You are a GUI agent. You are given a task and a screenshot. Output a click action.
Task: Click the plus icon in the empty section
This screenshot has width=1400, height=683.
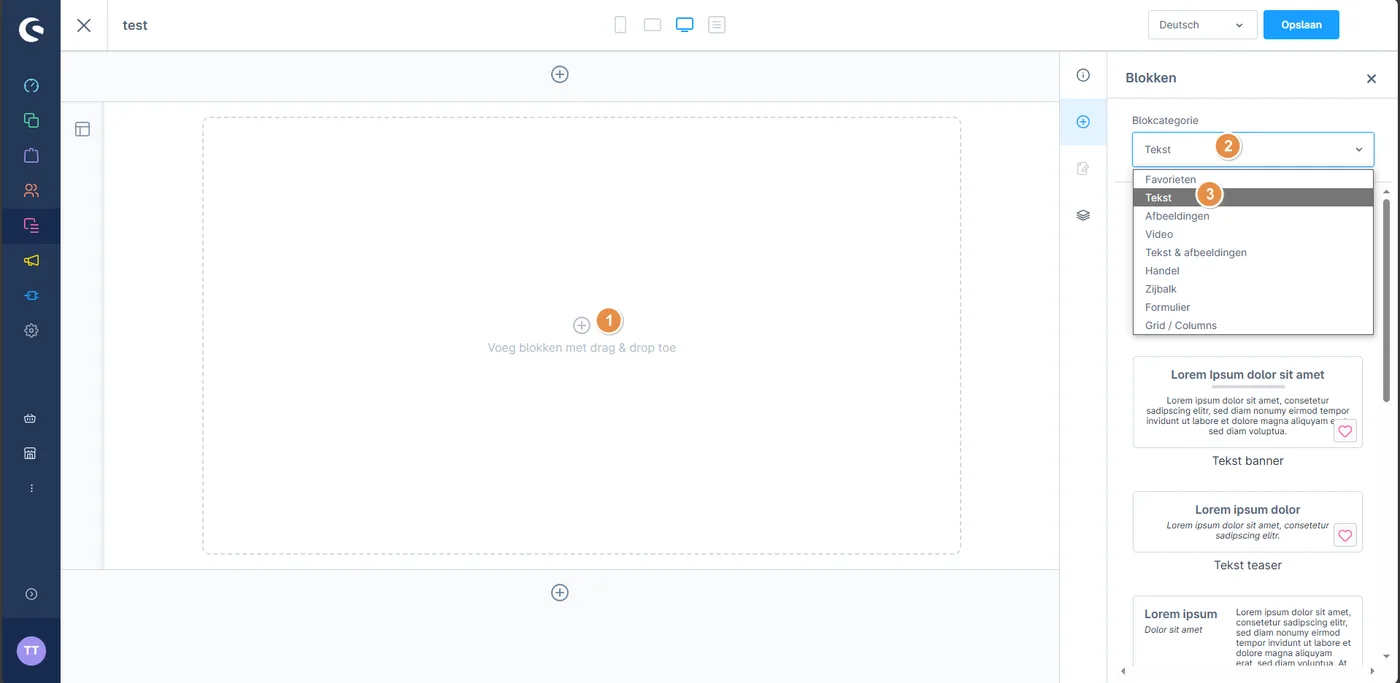[581, 325]
